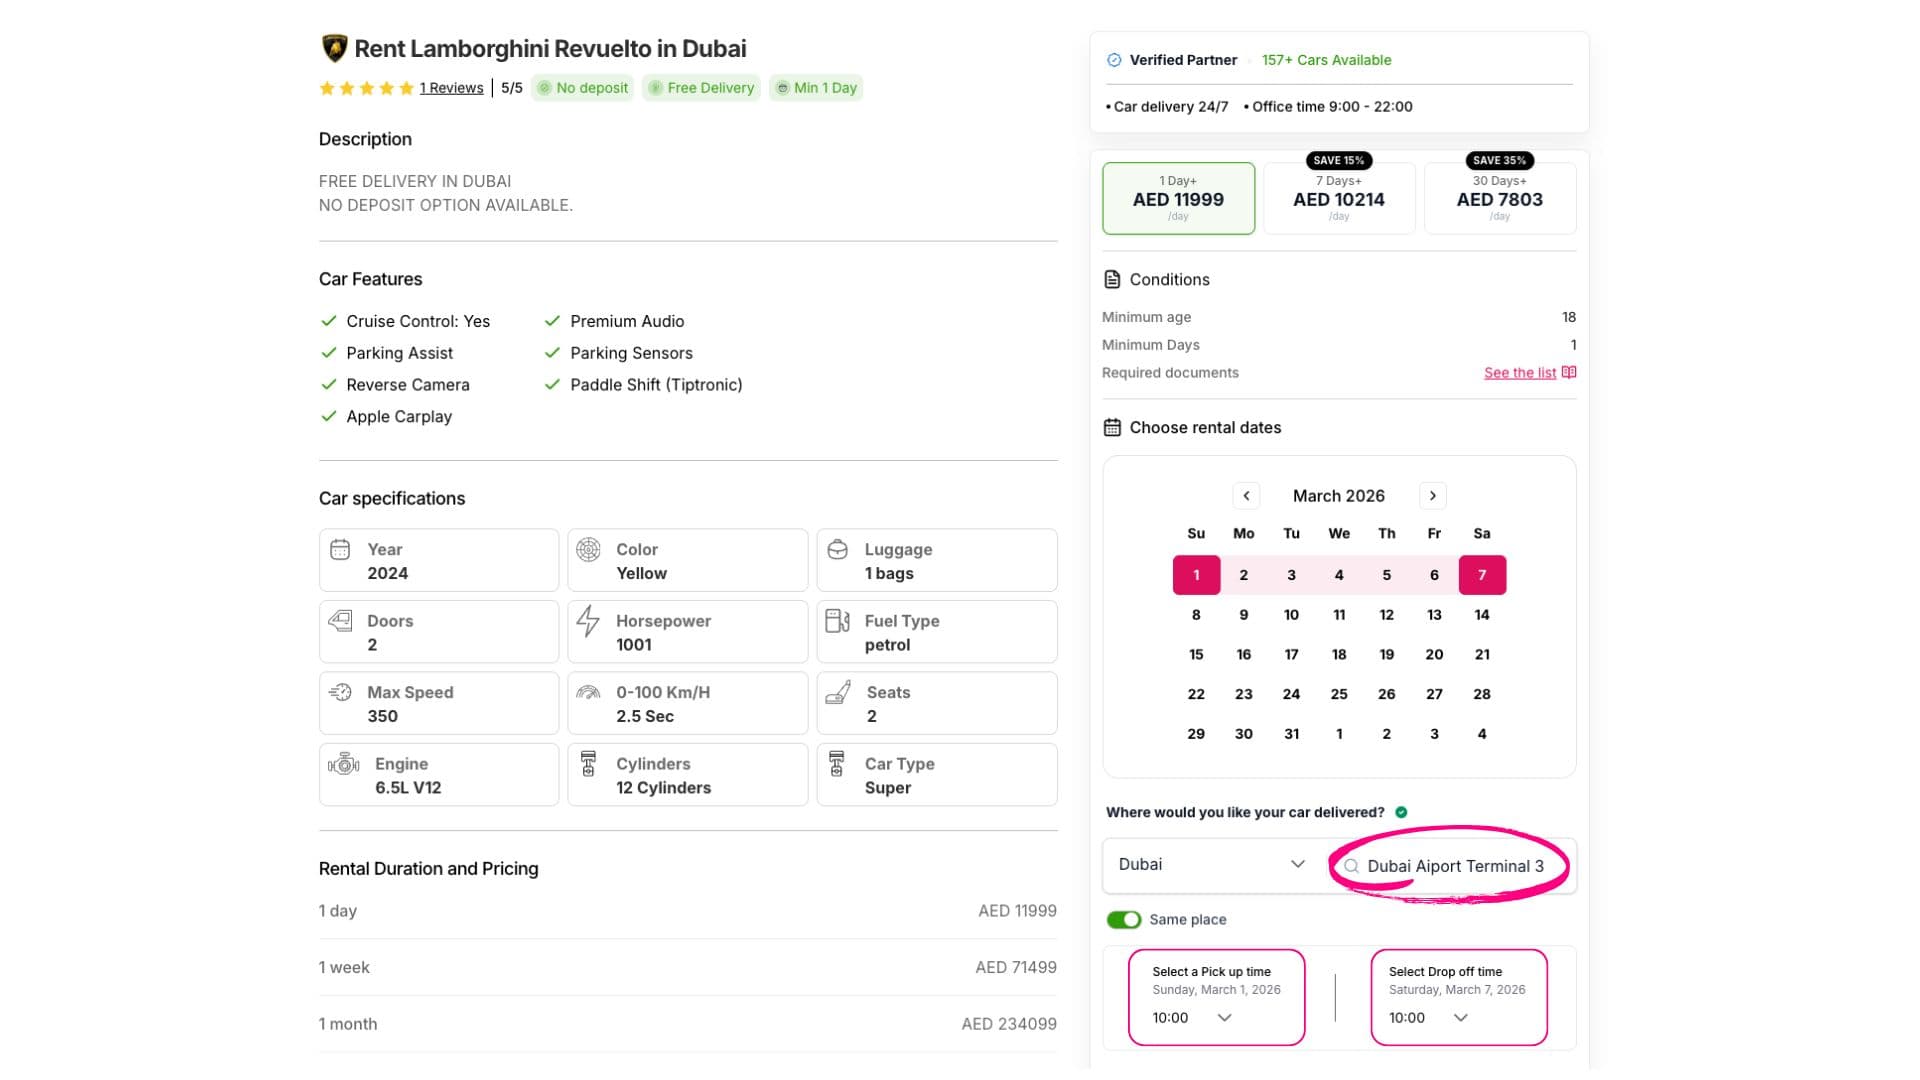This screenshot has width=1920, height=1080.
Task: Expand the pick up time 10:00 dropdown
Action: coord(1224,1018)
